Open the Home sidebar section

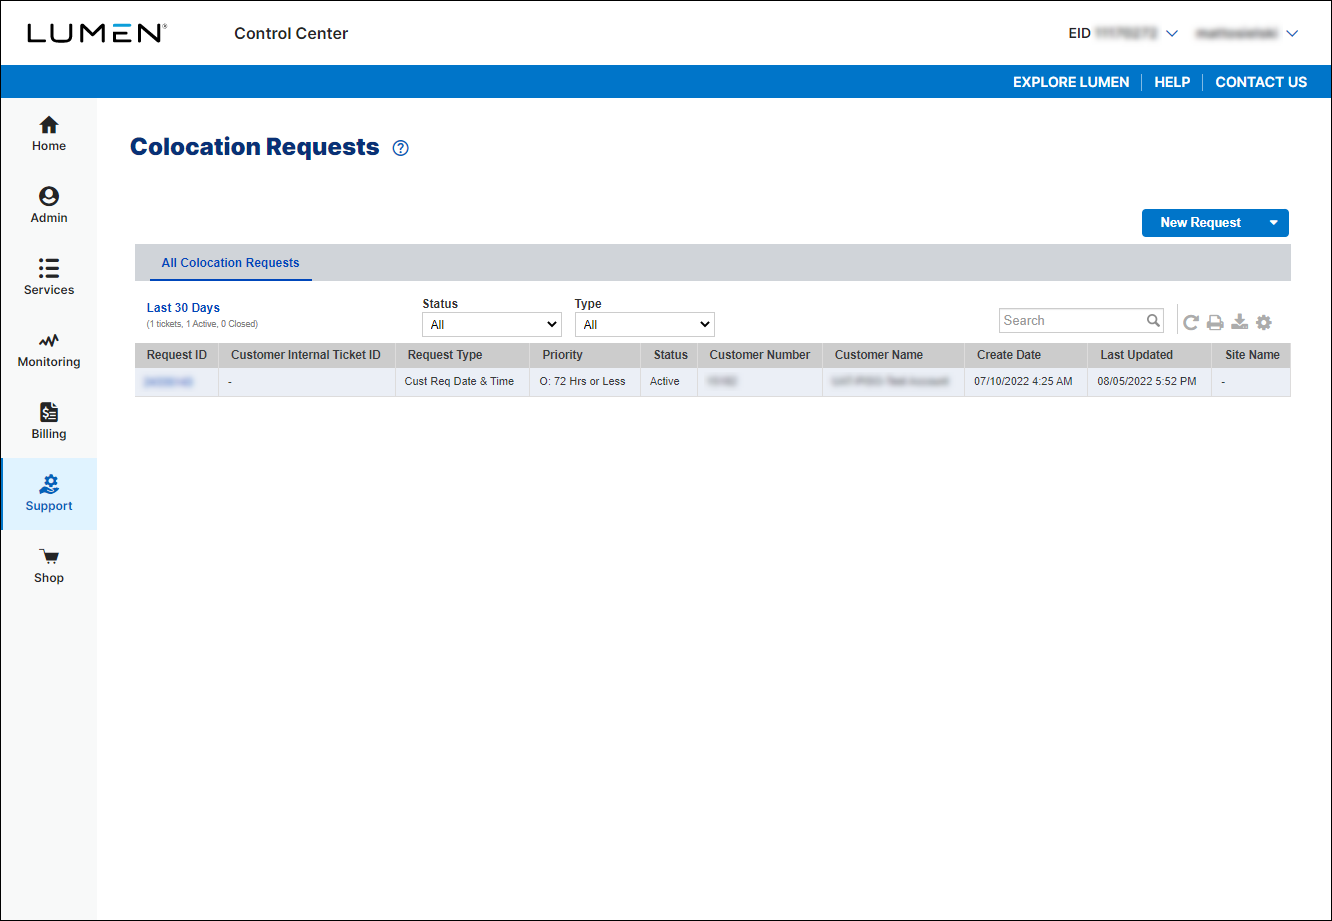49,134
